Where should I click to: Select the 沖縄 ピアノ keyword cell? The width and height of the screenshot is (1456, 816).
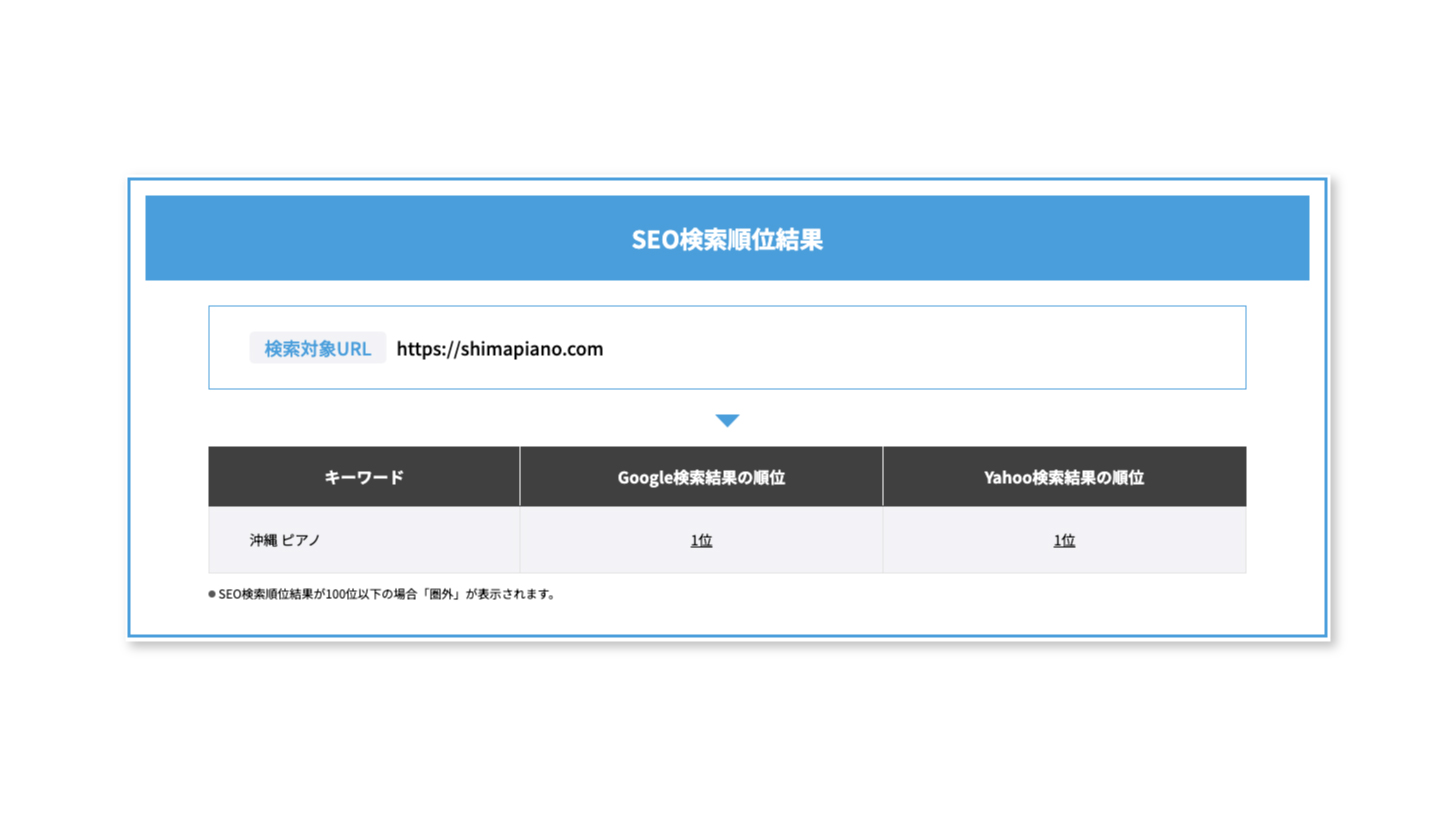pos(285,540)
